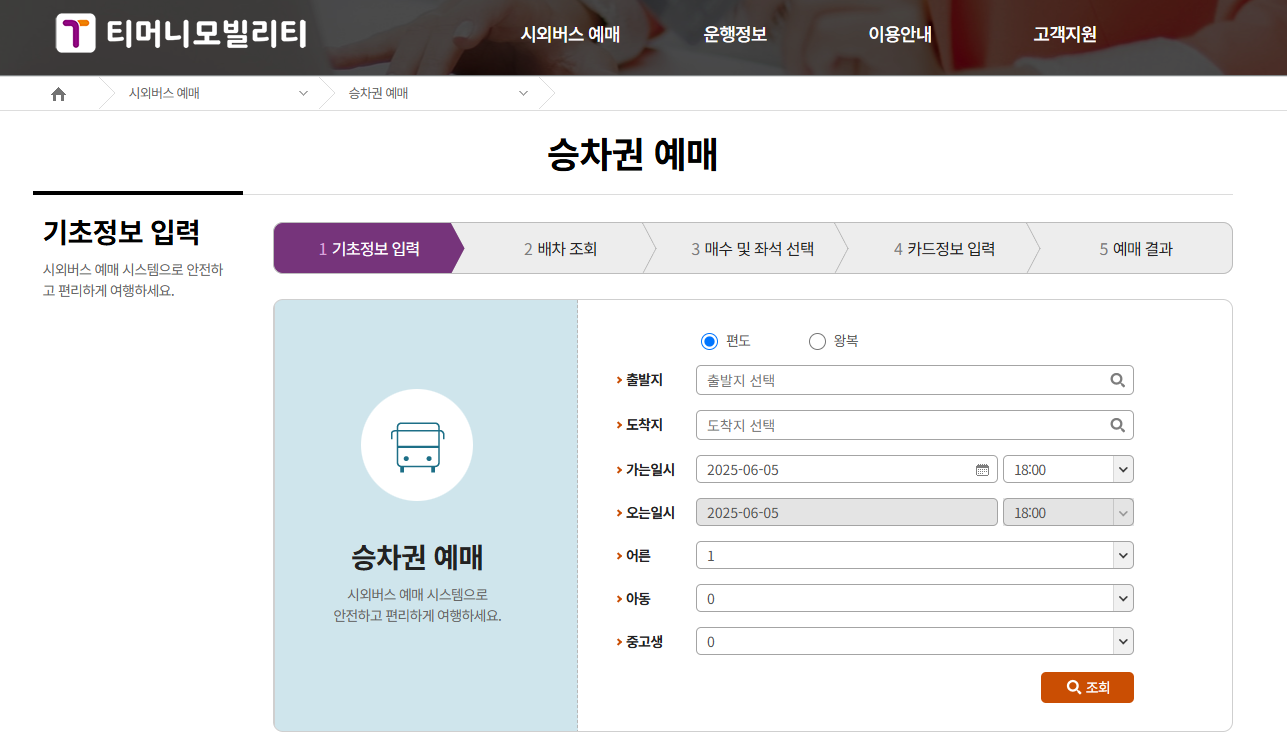Select the 편도 one-way radio button
This screenshot has height=750, width=1287.
coord(707,340)
